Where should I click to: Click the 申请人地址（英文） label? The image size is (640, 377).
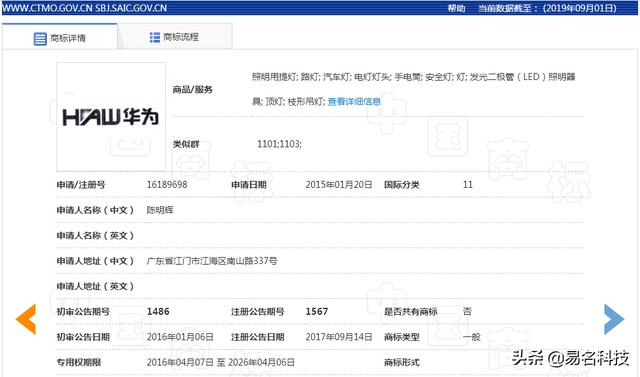tap(96, 286)
